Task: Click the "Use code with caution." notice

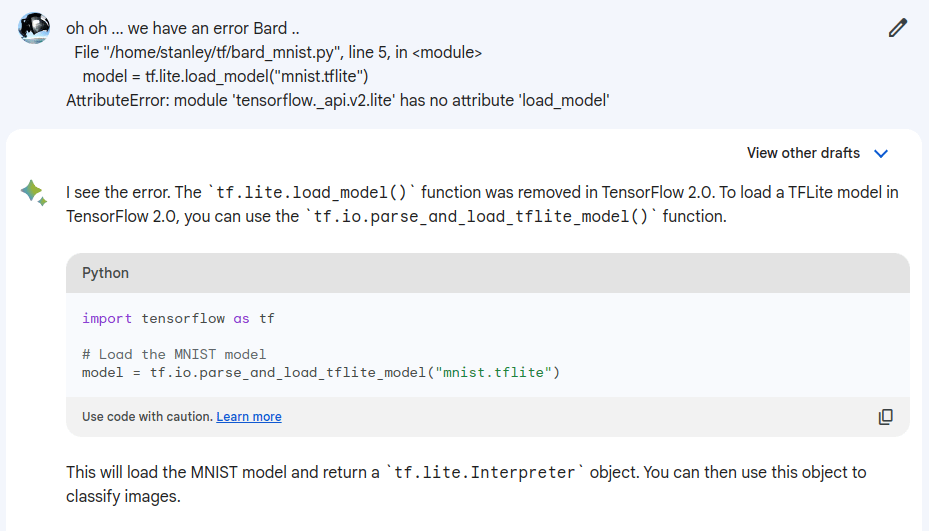Action: pos(147,417)
